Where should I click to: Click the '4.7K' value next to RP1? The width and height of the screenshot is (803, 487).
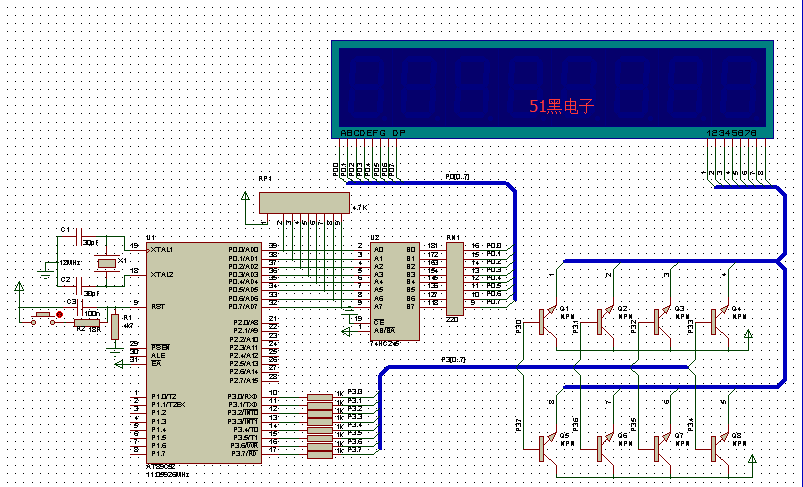(360, 208)
